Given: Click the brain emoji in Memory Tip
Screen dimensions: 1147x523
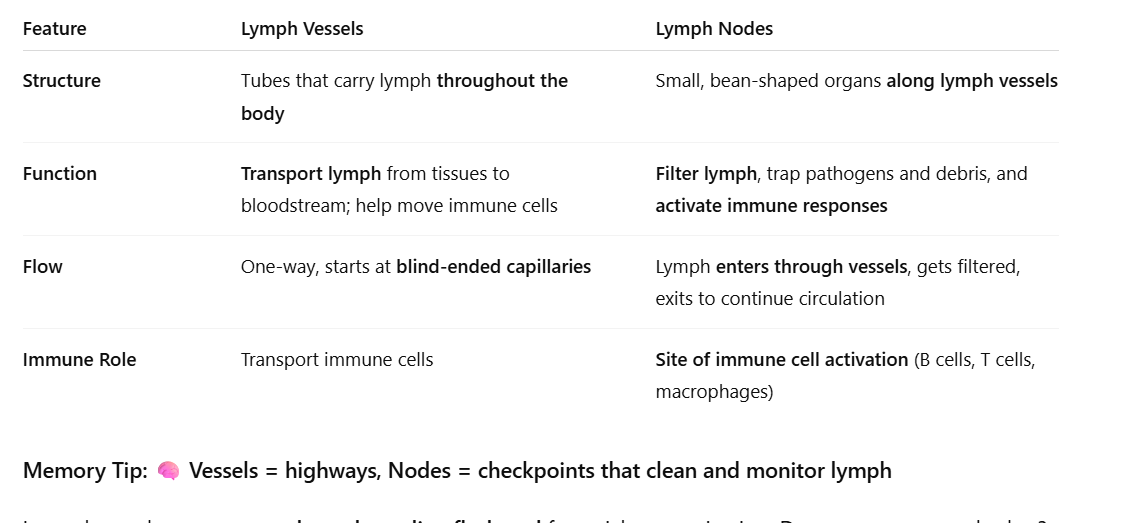Looking at the screenshot, I should pyautogui.click(x=168, y=471).
